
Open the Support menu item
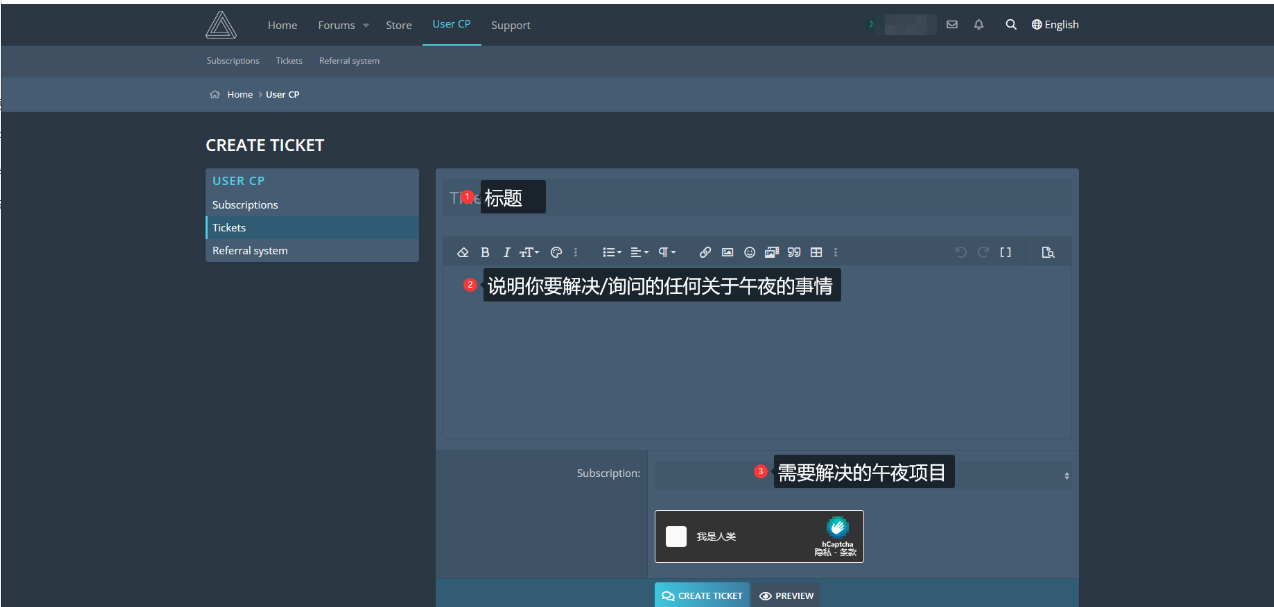(510, 25)
